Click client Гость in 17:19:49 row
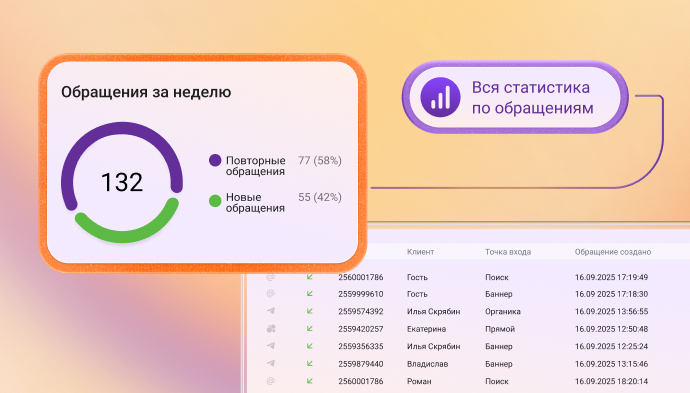Viewport: 690px width, 393px height. [x=417, y=277]
